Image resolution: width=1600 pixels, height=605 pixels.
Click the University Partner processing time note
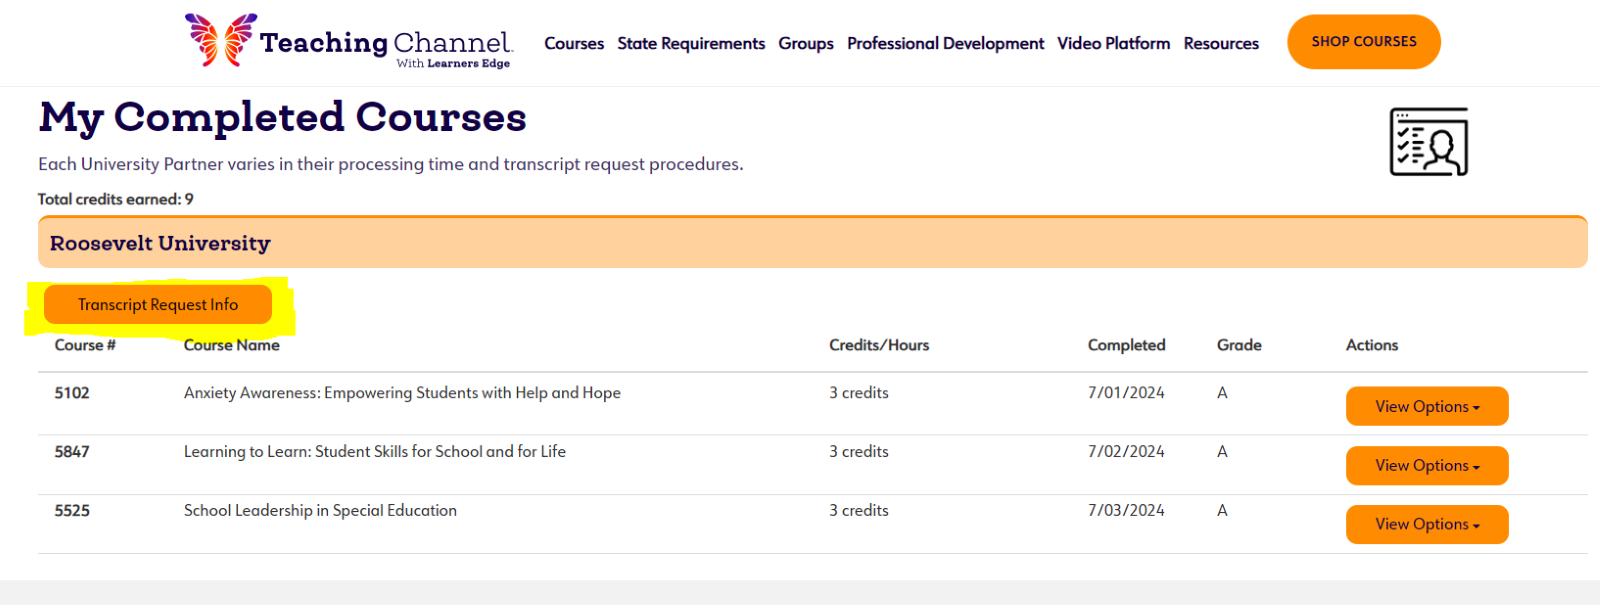click(391, 164)
